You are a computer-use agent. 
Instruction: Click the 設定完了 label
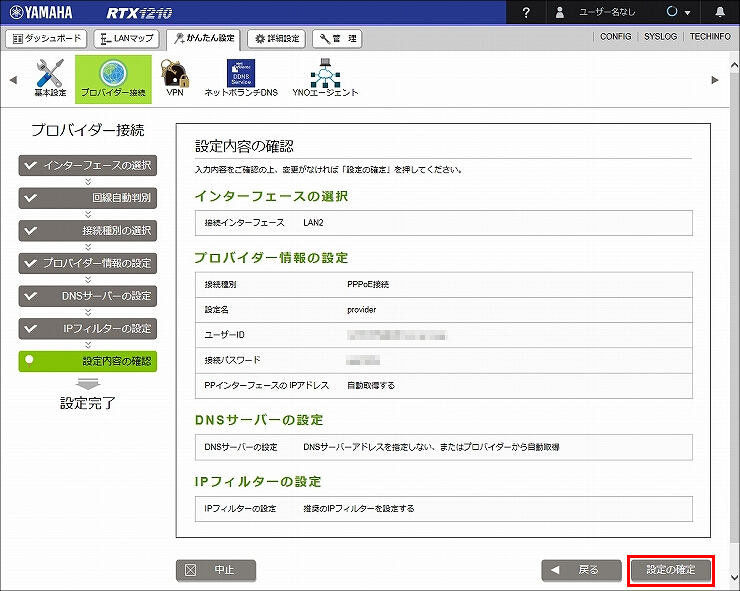pyautogui.click(x=88, y=403)
